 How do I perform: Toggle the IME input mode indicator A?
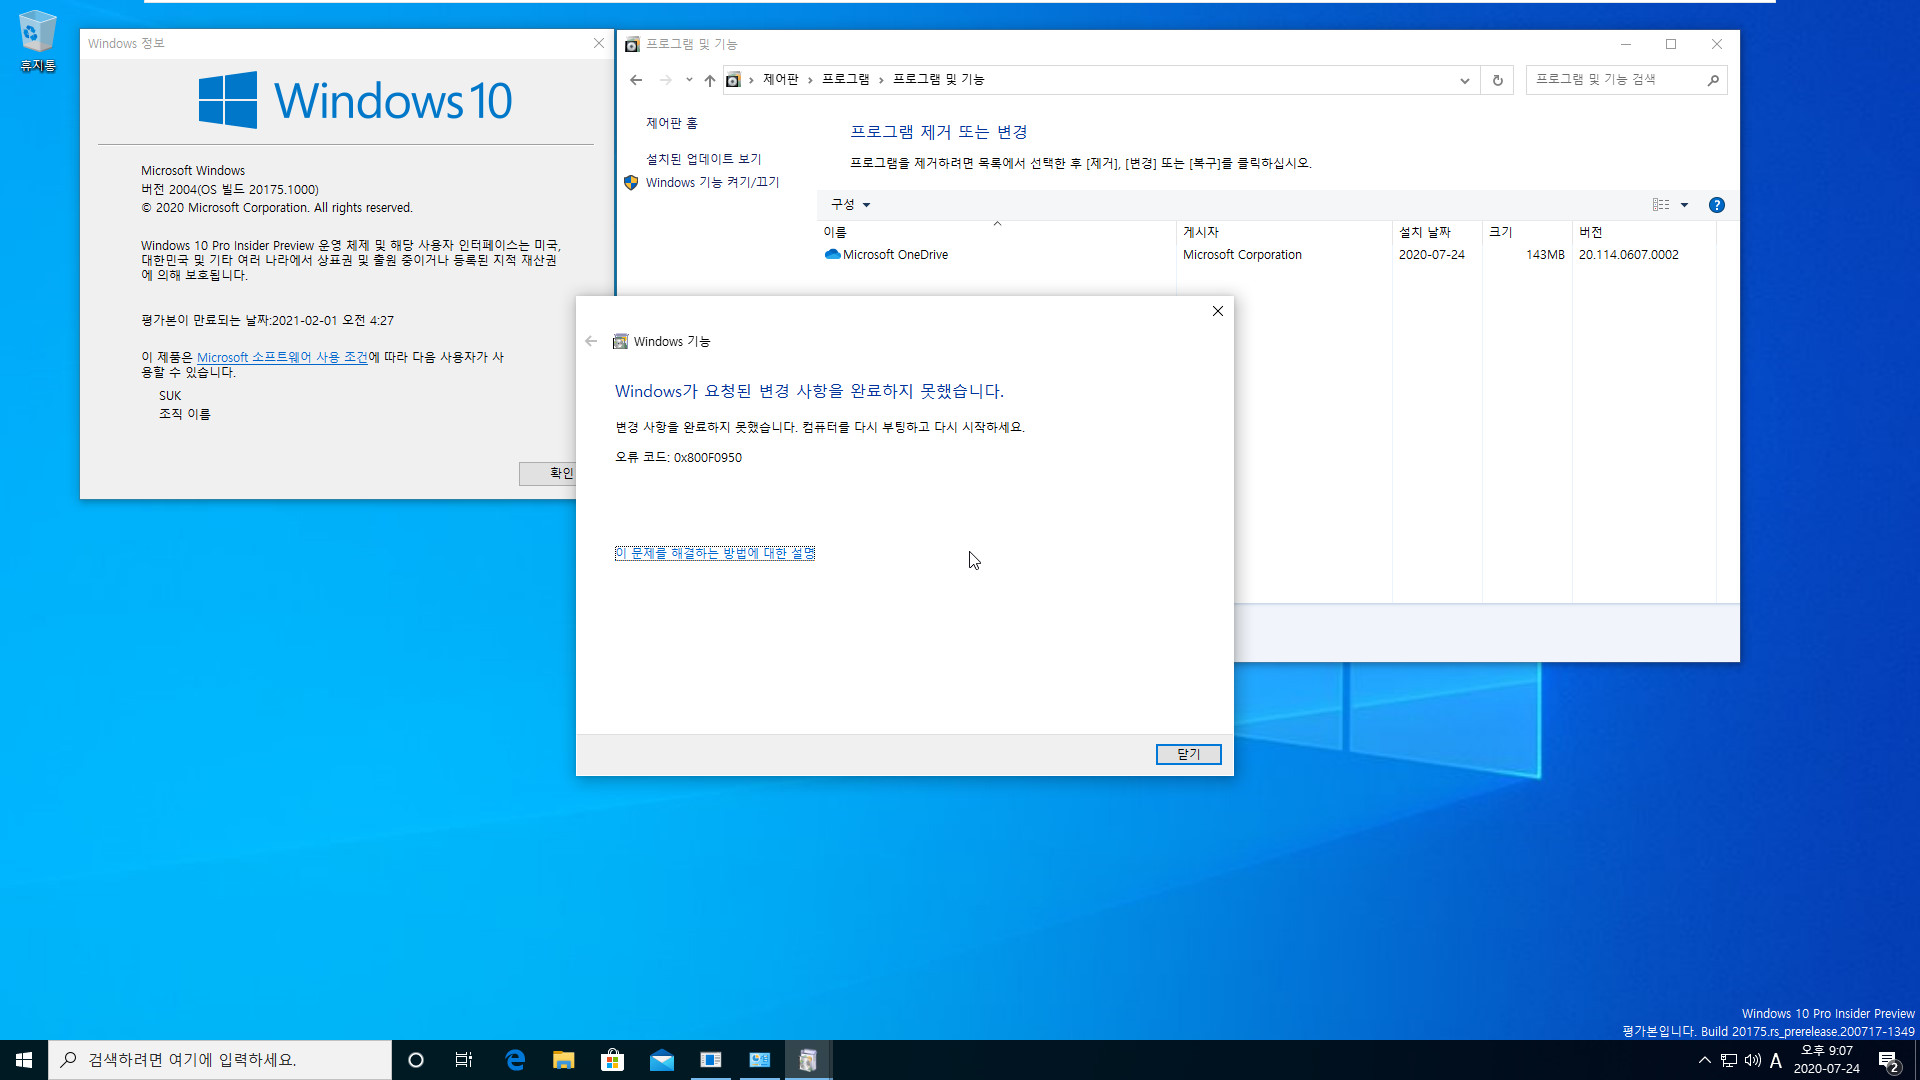click(1776, 1060)
